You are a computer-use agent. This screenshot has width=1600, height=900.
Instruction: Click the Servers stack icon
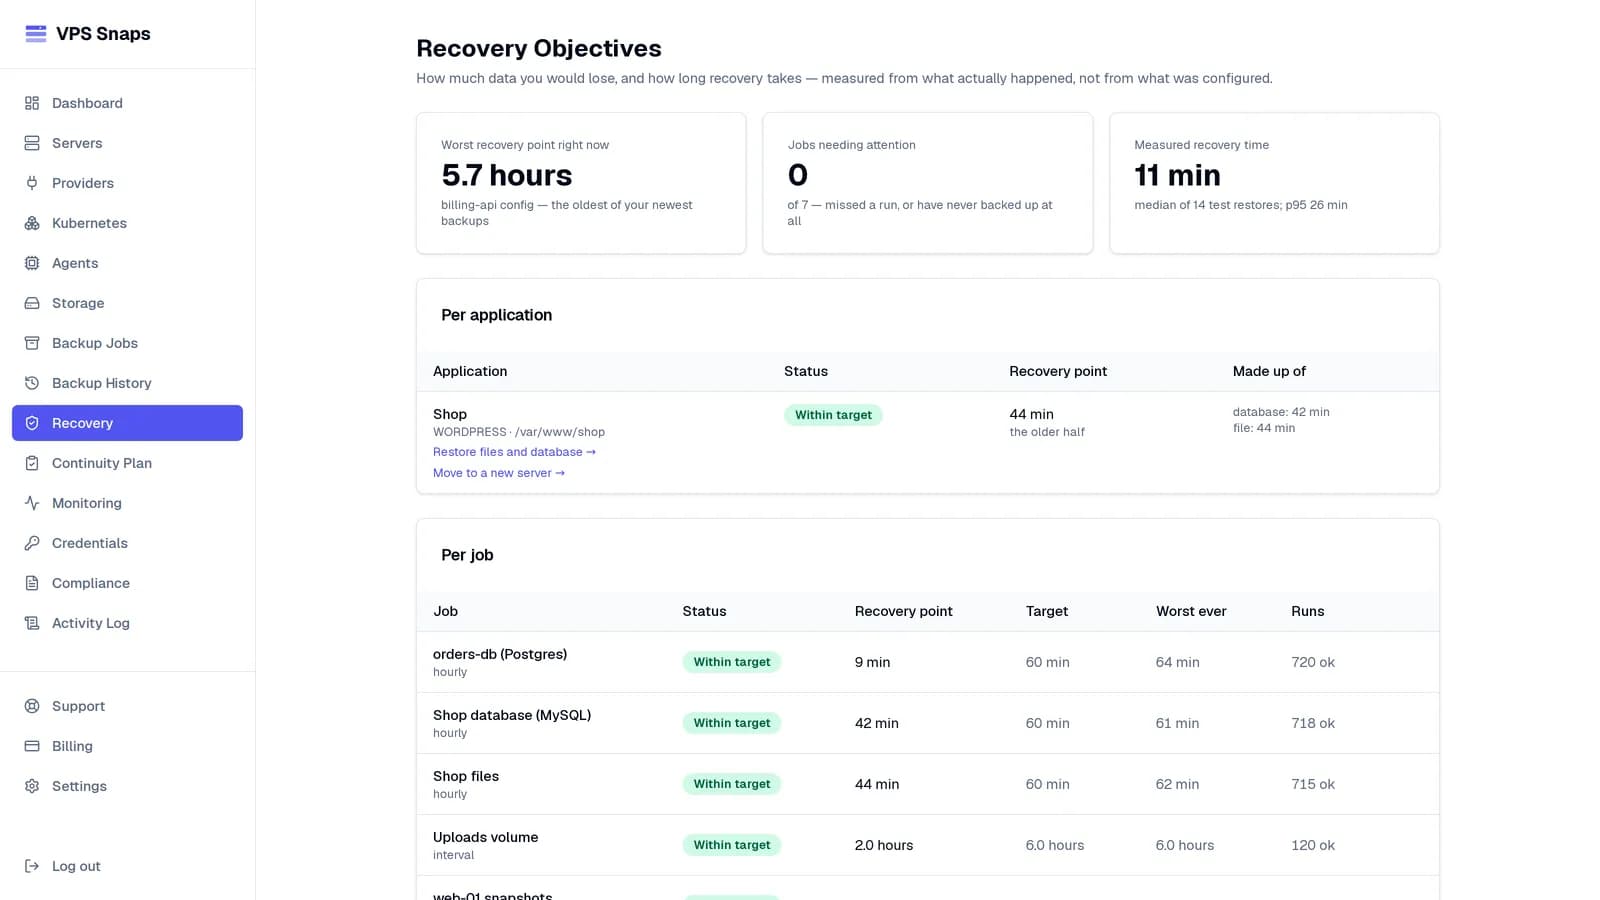[32, 143]
